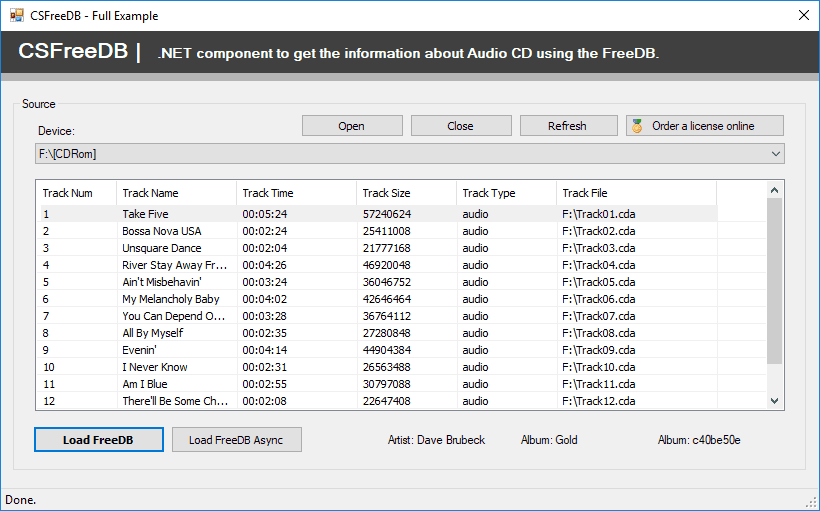
Task: Click the medal icon on license button
Action: pyautogui.click(x=637, y=126)
